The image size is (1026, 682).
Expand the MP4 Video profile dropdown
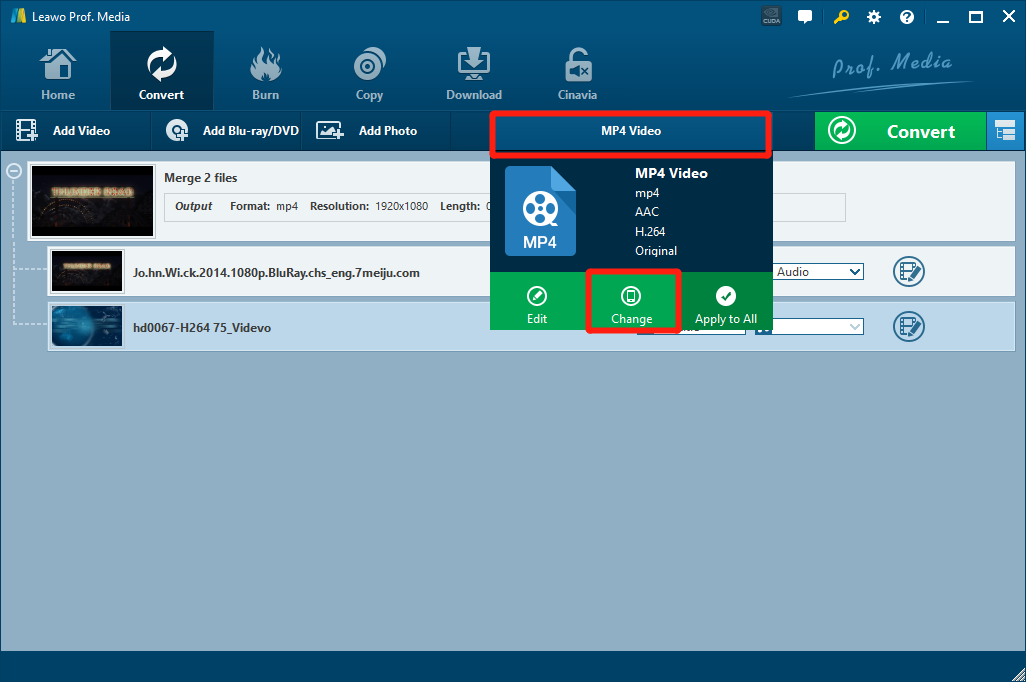[x=630, y=132]
